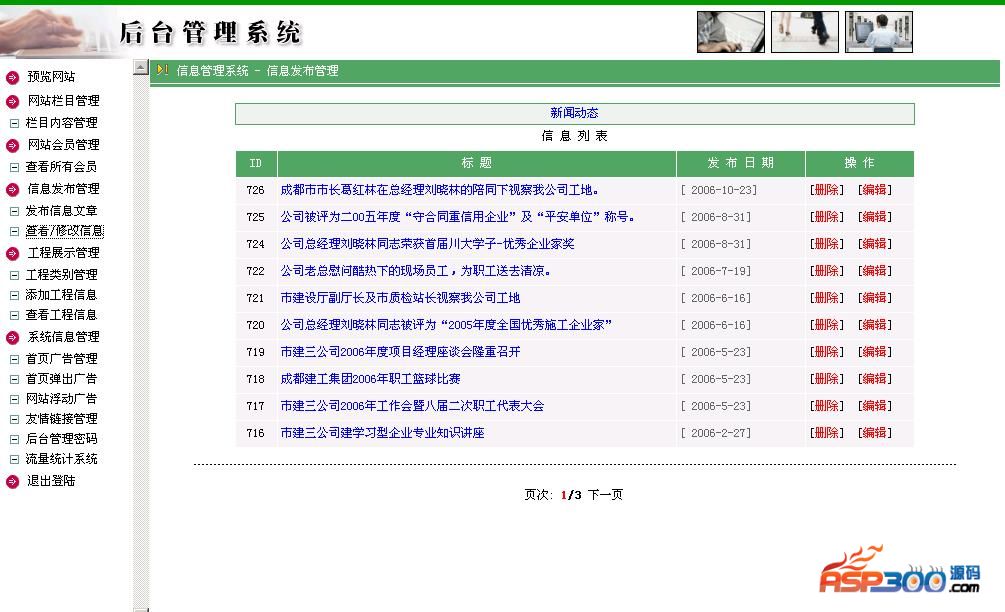
Task: Edit article 724 via 编辑
Action: click(875, 244)
